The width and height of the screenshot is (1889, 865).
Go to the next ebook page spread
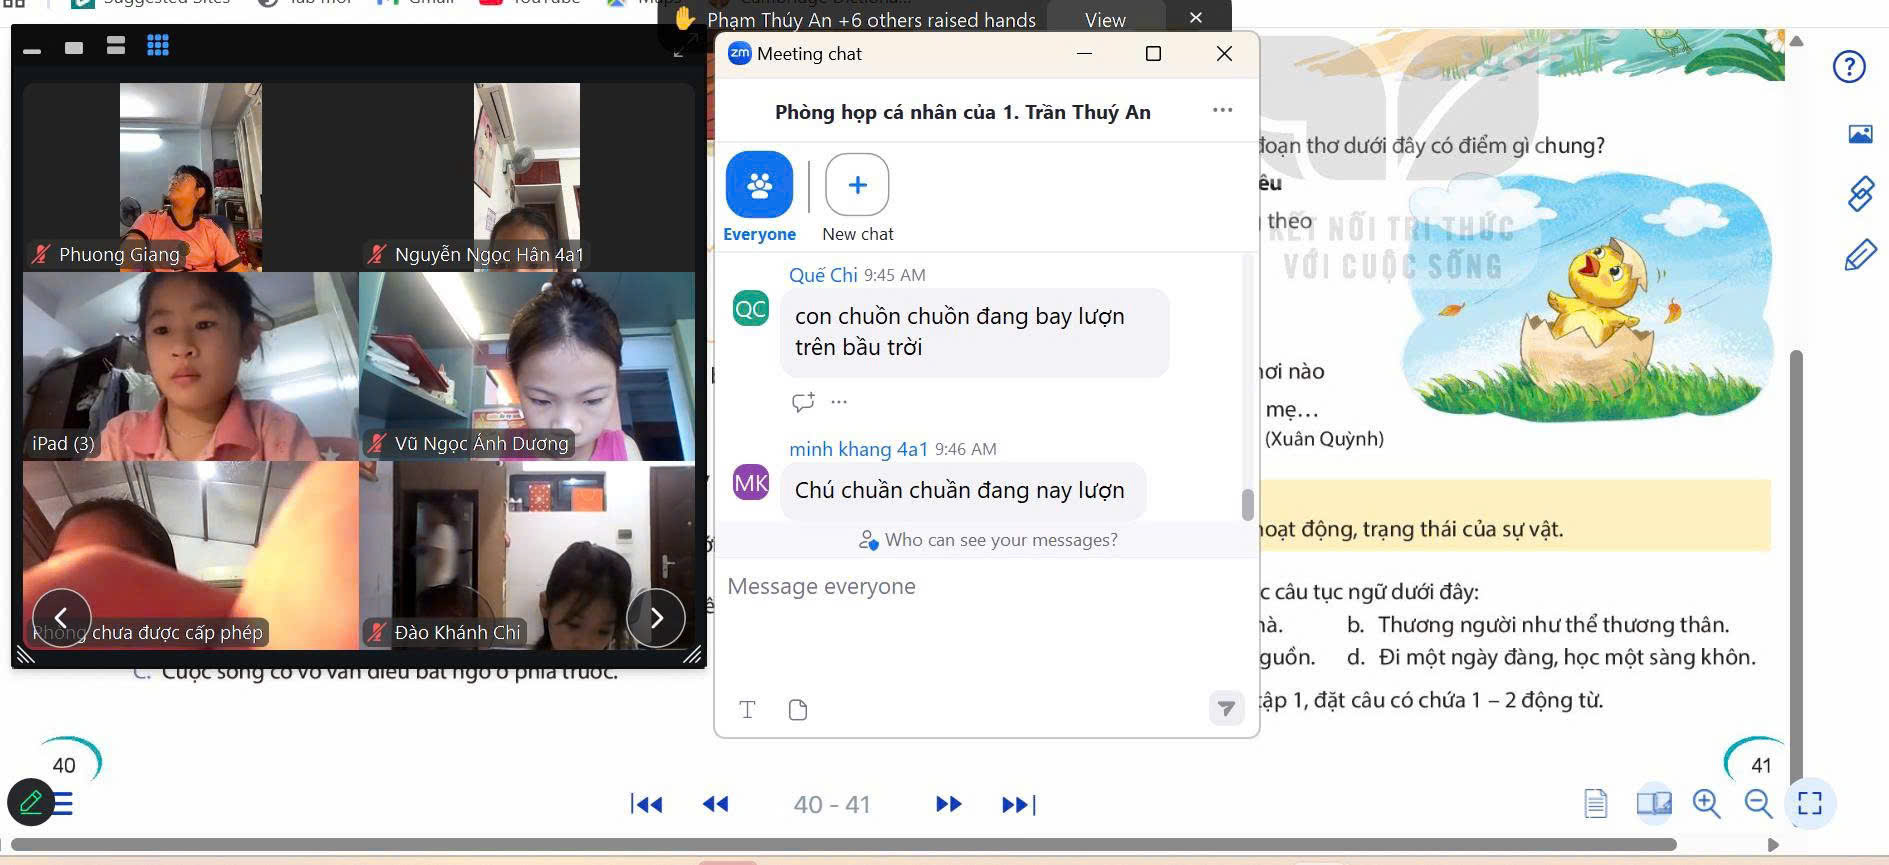coord(948,804)
